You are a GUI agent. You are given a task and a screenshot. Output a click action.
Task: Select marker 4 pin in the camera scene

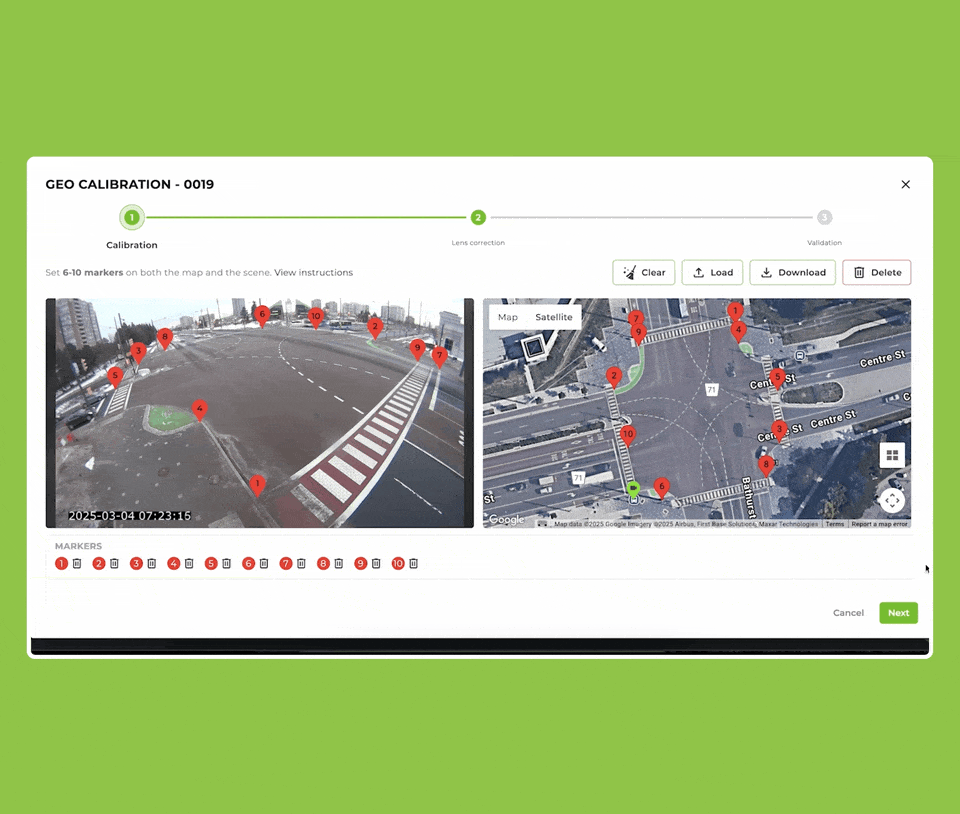(200, 409)
